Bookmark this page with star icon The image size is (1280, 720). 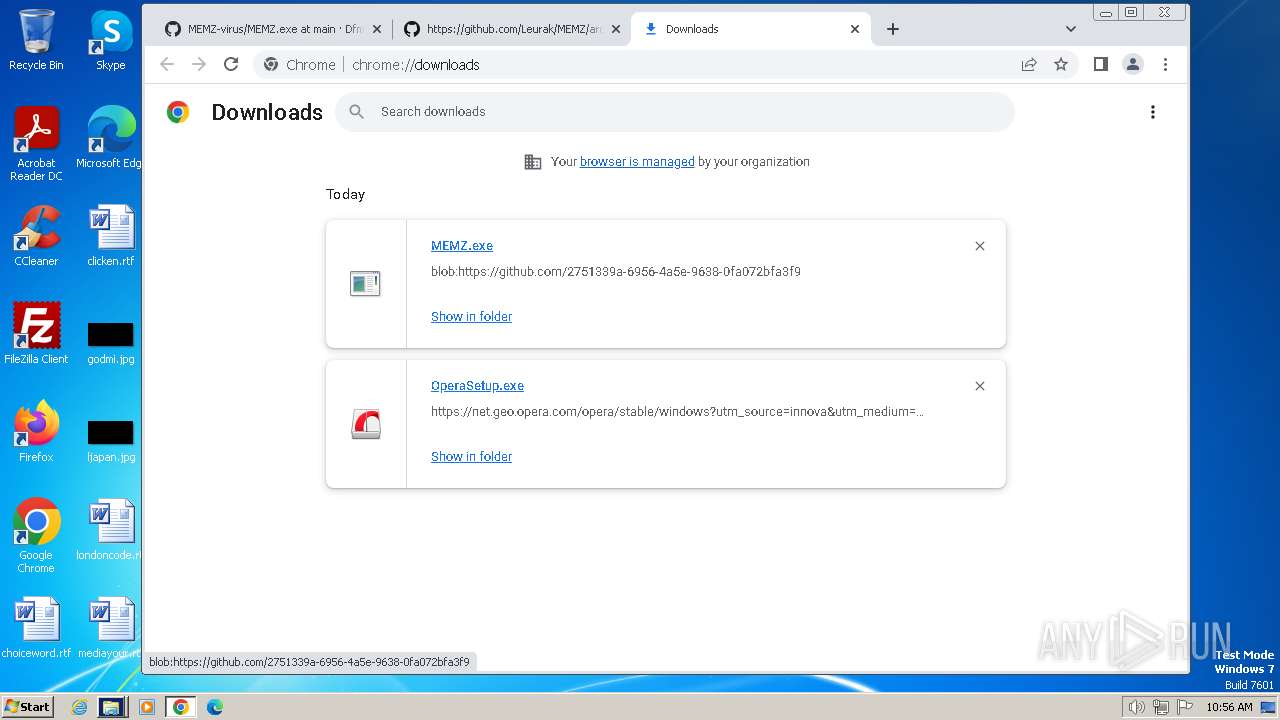point(1061,64)
